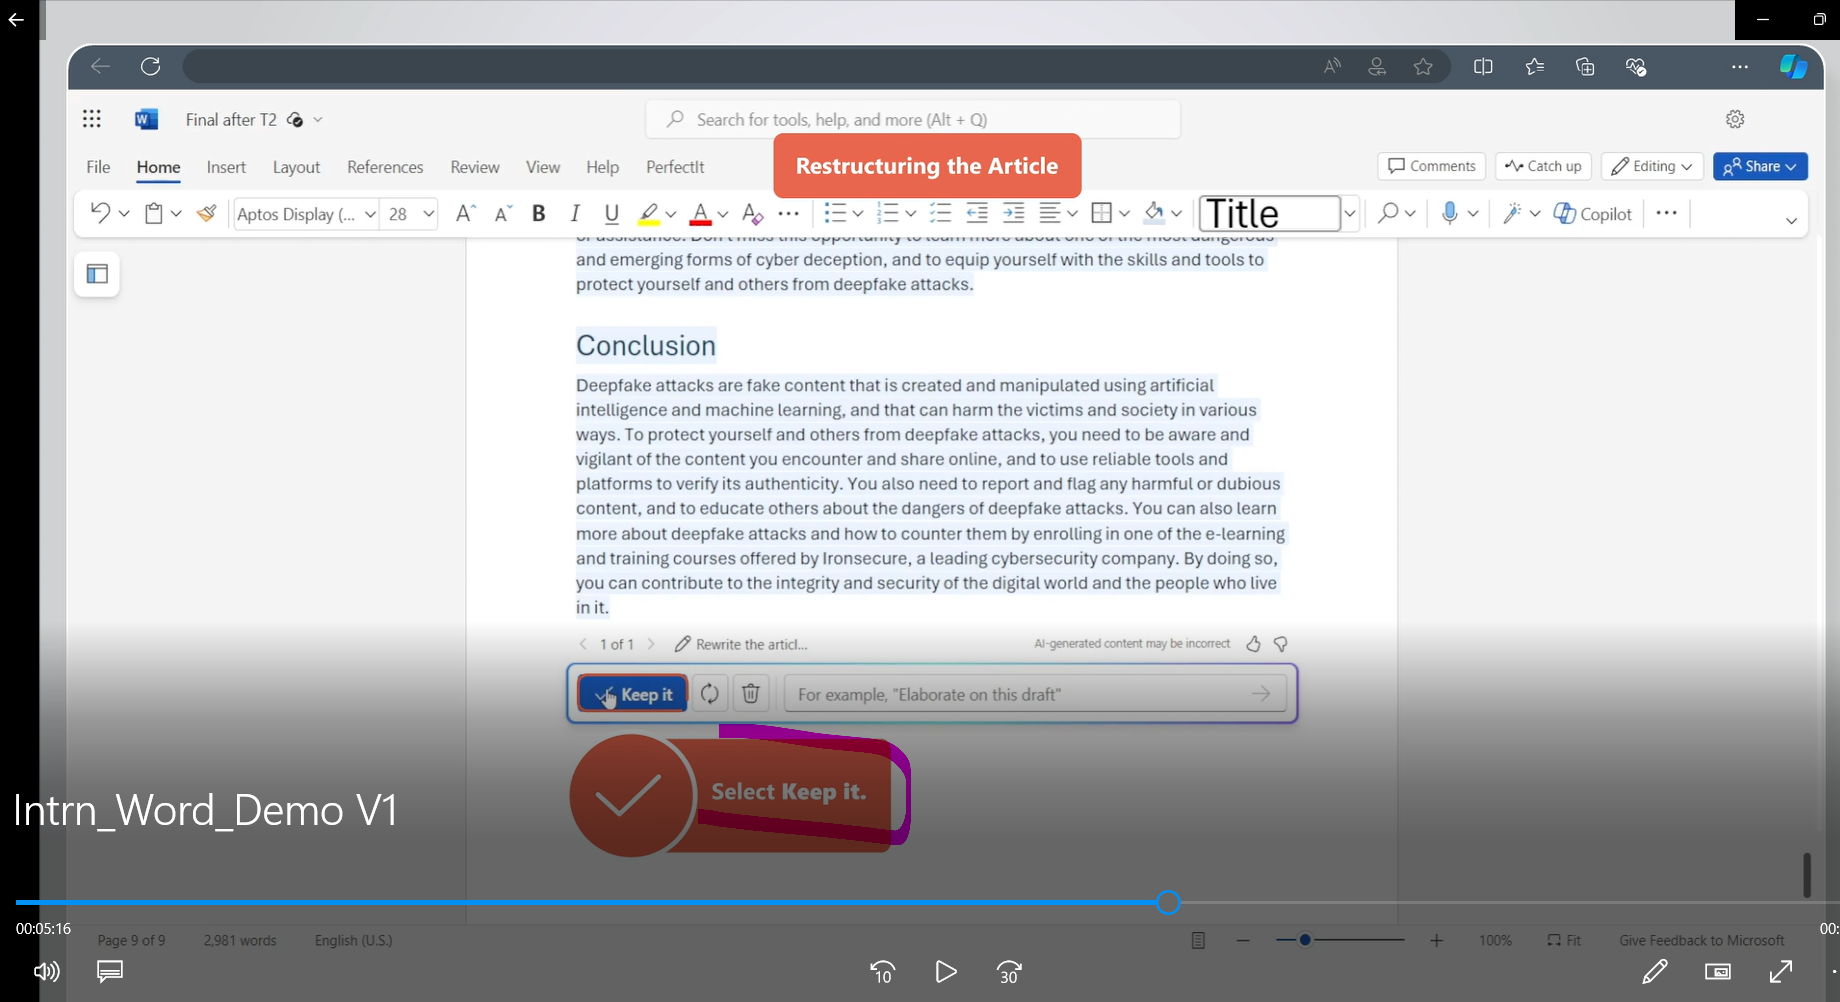Expand the Styles gallery dropdown arrow
The width and height of the screenshot is (1840, 1002).
1349,213
